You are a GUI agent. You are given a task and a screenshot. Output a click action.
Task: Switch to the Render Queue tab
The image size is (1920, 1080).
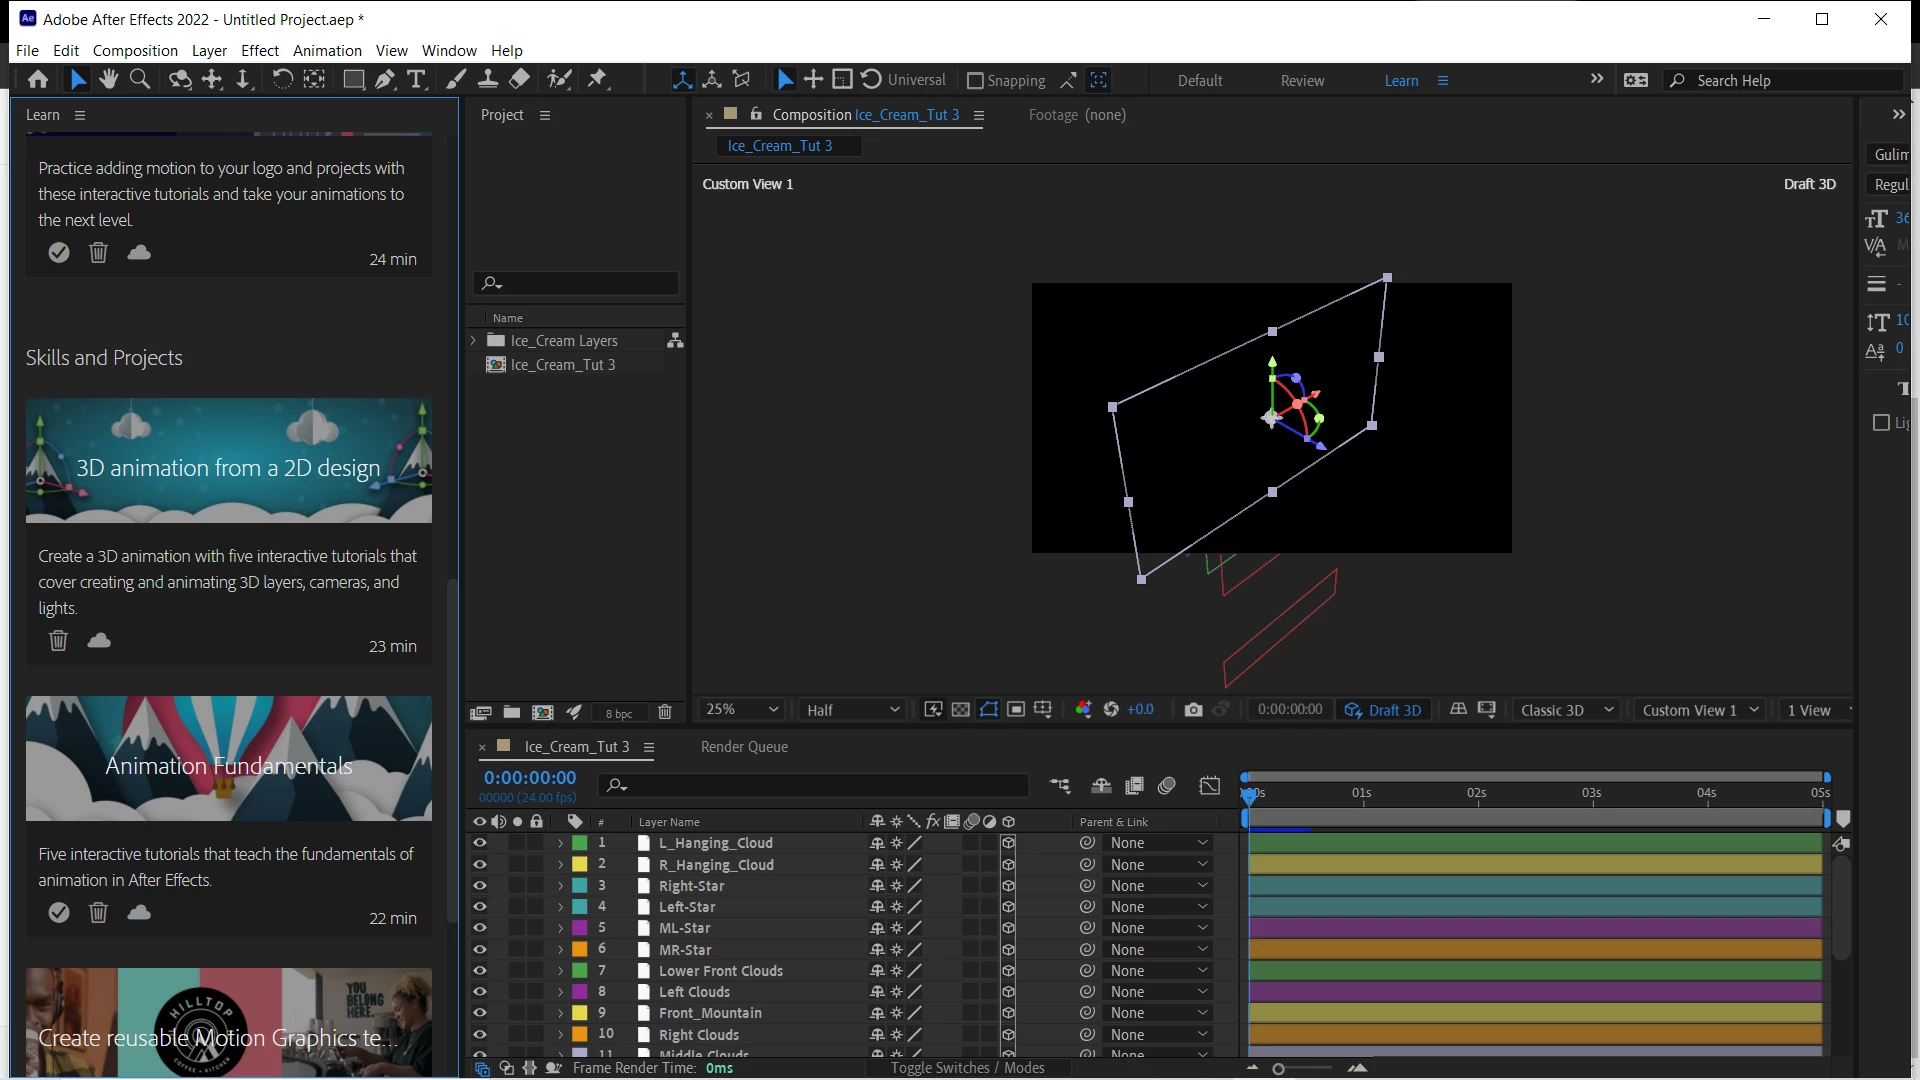[744, 747]
